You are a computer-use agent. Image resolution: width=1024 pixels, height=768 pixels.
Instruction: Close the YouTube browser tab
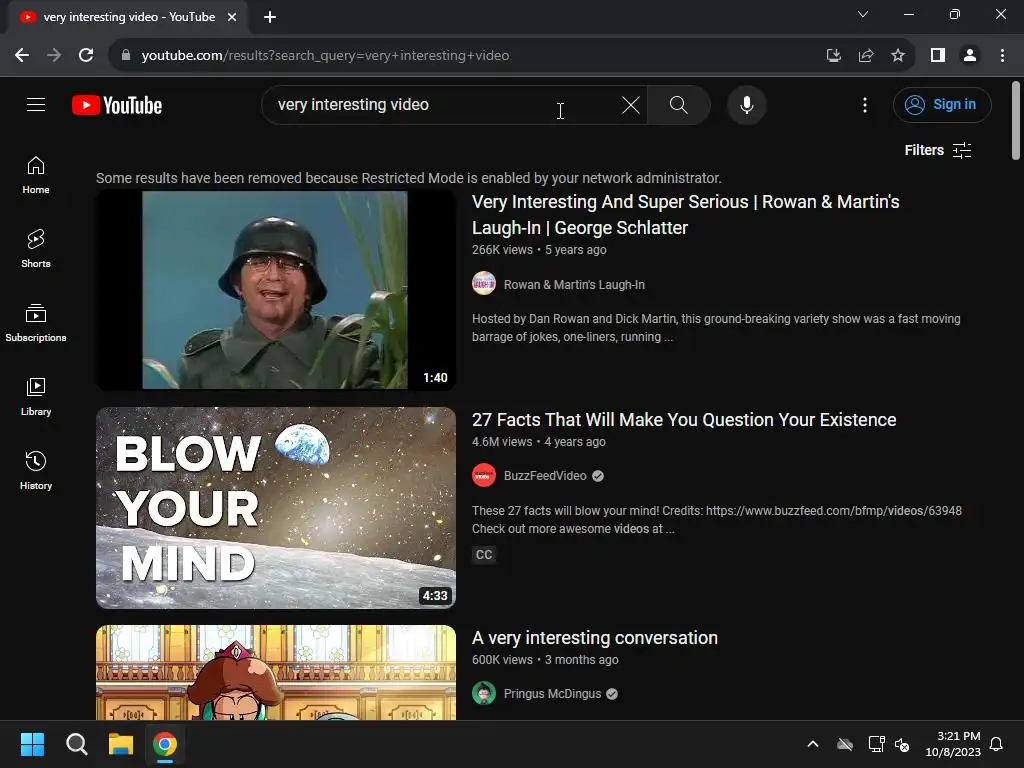click(232, 18)
